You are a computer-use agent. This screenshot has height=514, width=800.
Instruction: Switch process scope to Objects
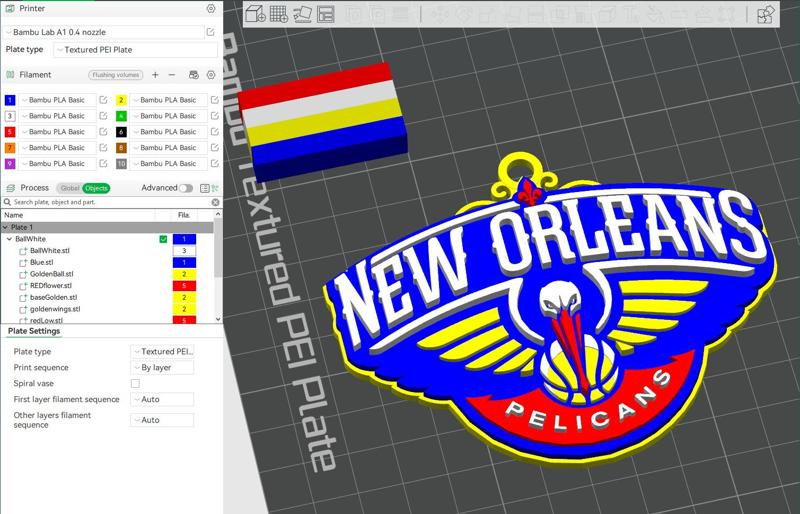point(96,188)
